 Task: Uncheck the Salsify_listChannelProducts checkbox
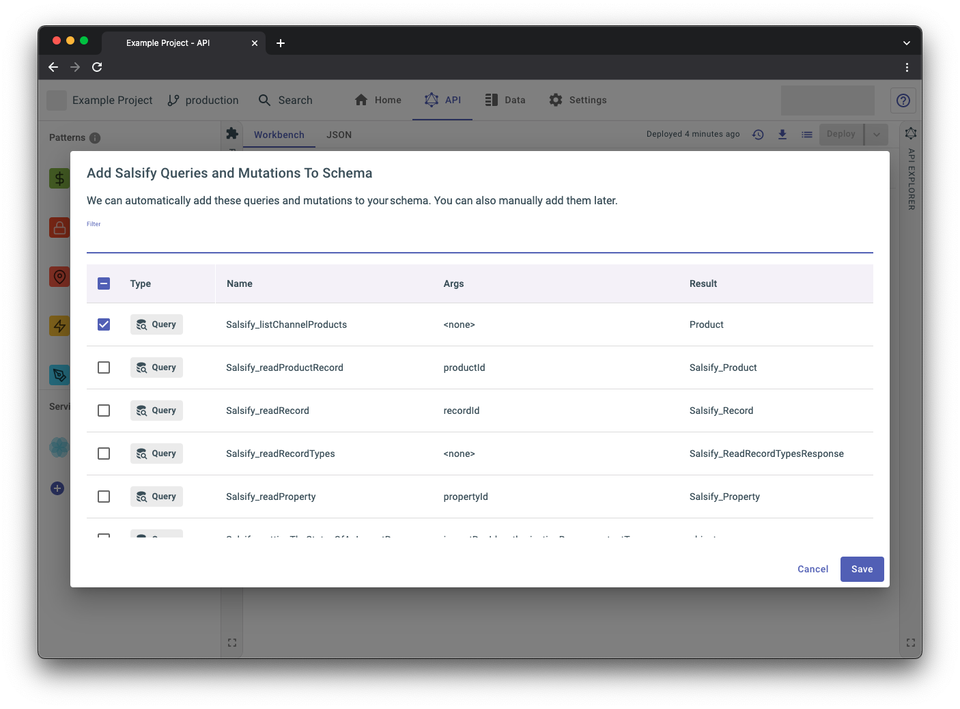104,325
